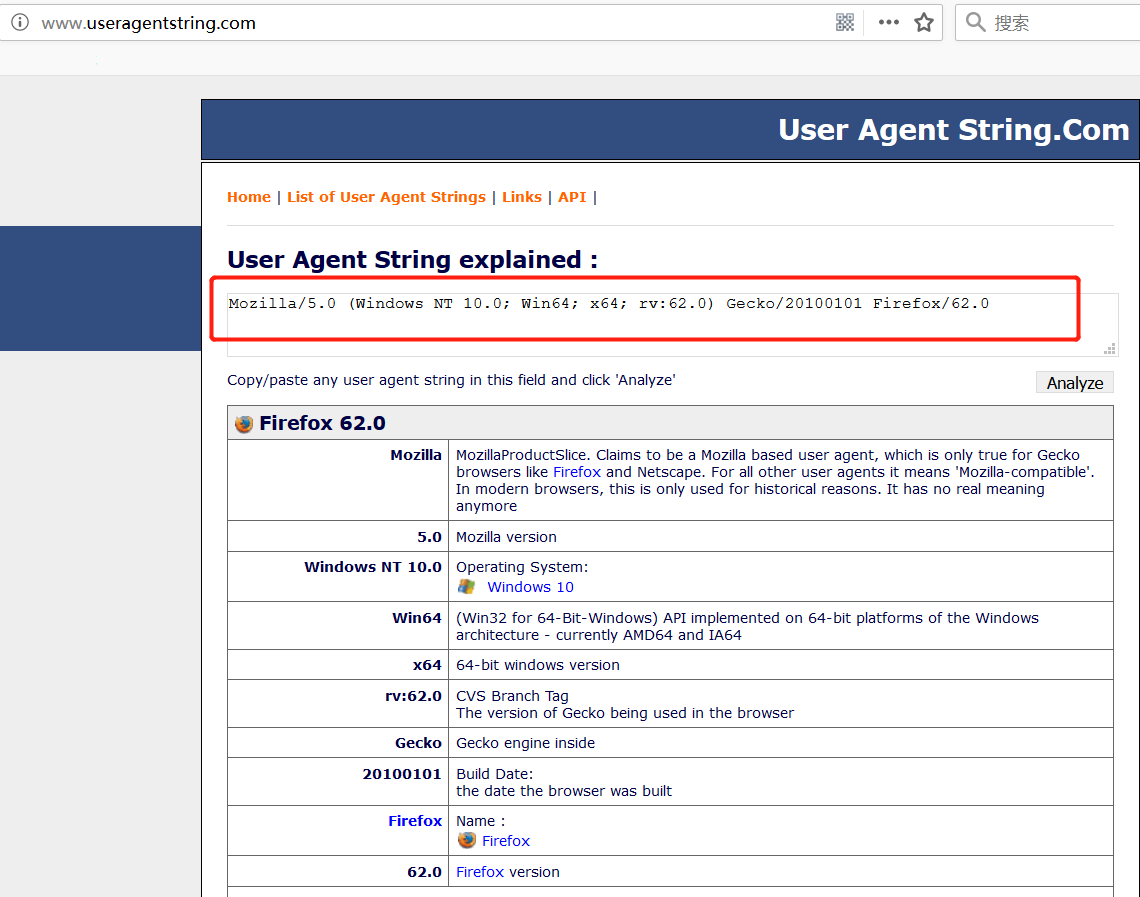Click inside the user agent string text area
The height and width of the screenshot is (897, 1140).
coord(672,324)
